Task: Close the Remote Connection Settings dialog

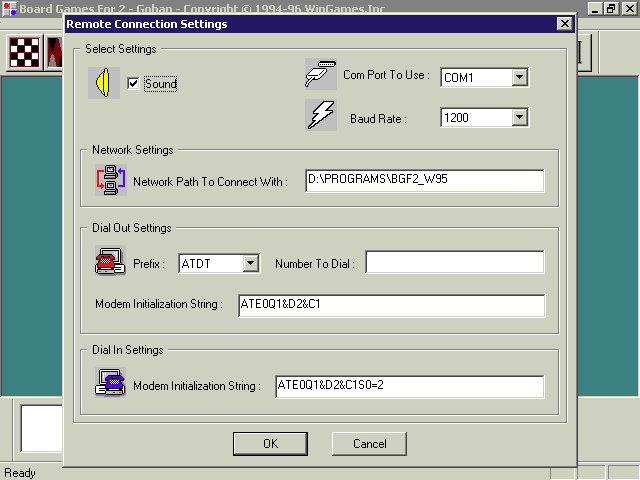Action: [x=564, y=24]
